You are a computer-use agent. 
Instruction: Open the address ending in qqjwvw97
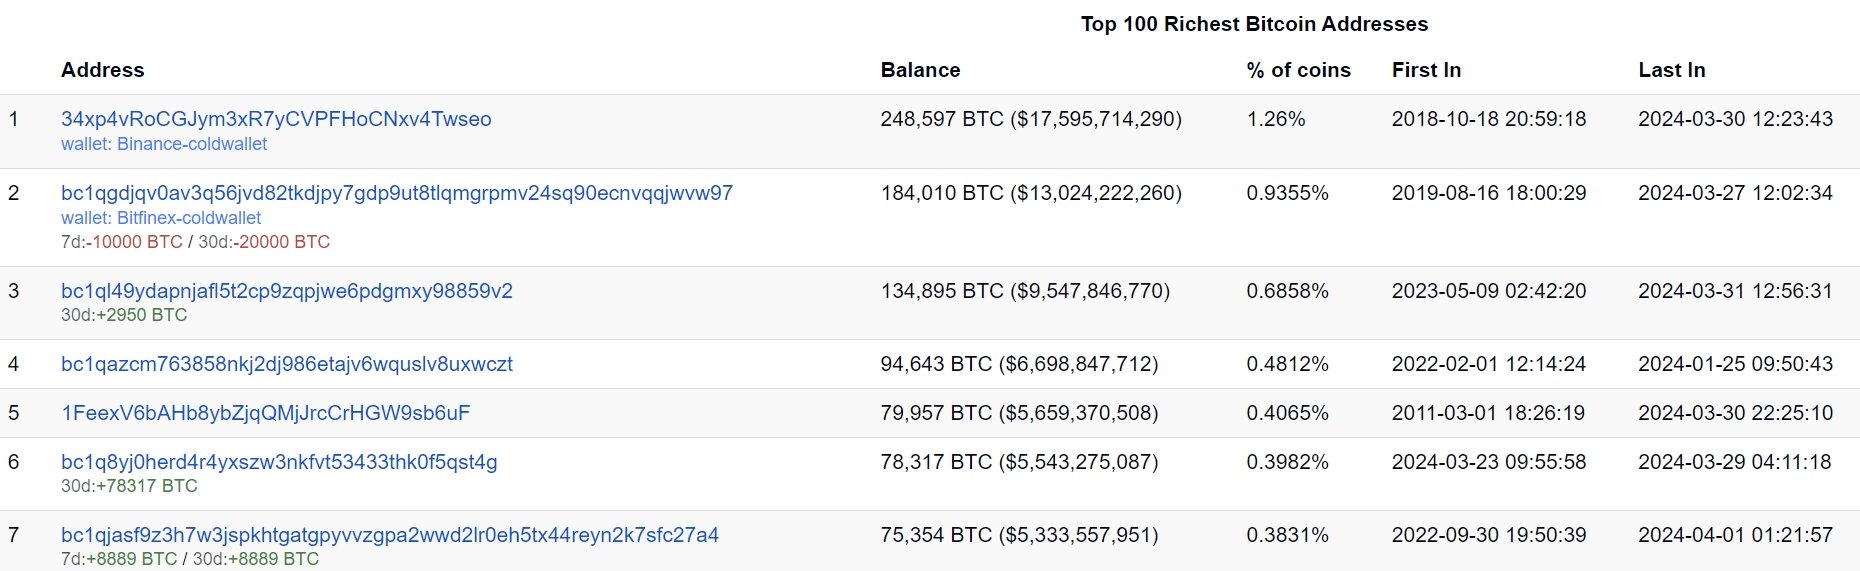coord(396,193)
